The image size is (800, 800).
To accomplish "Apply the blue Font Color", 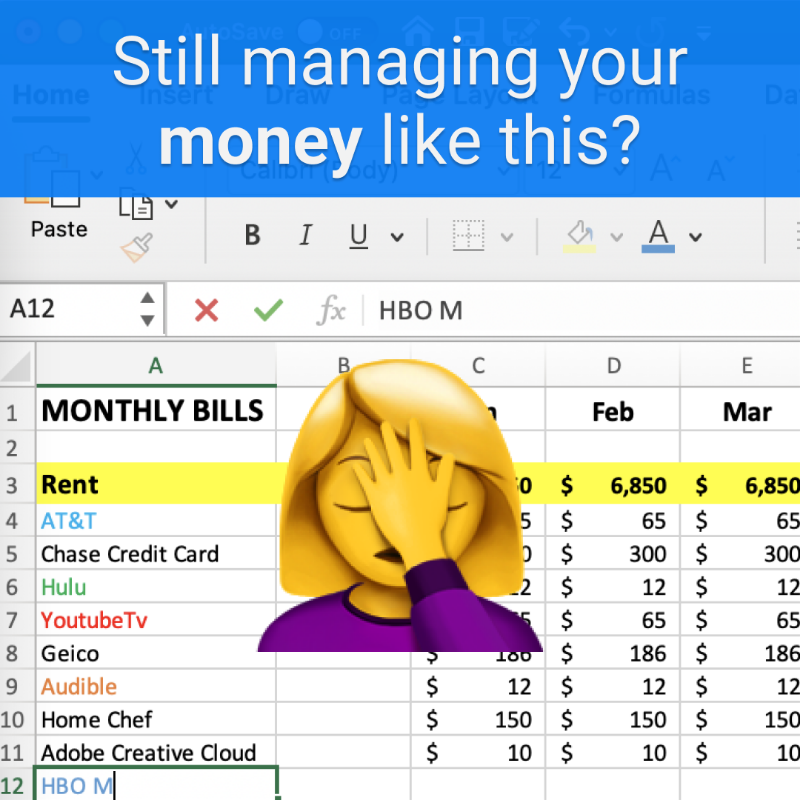I will (658, 236).
